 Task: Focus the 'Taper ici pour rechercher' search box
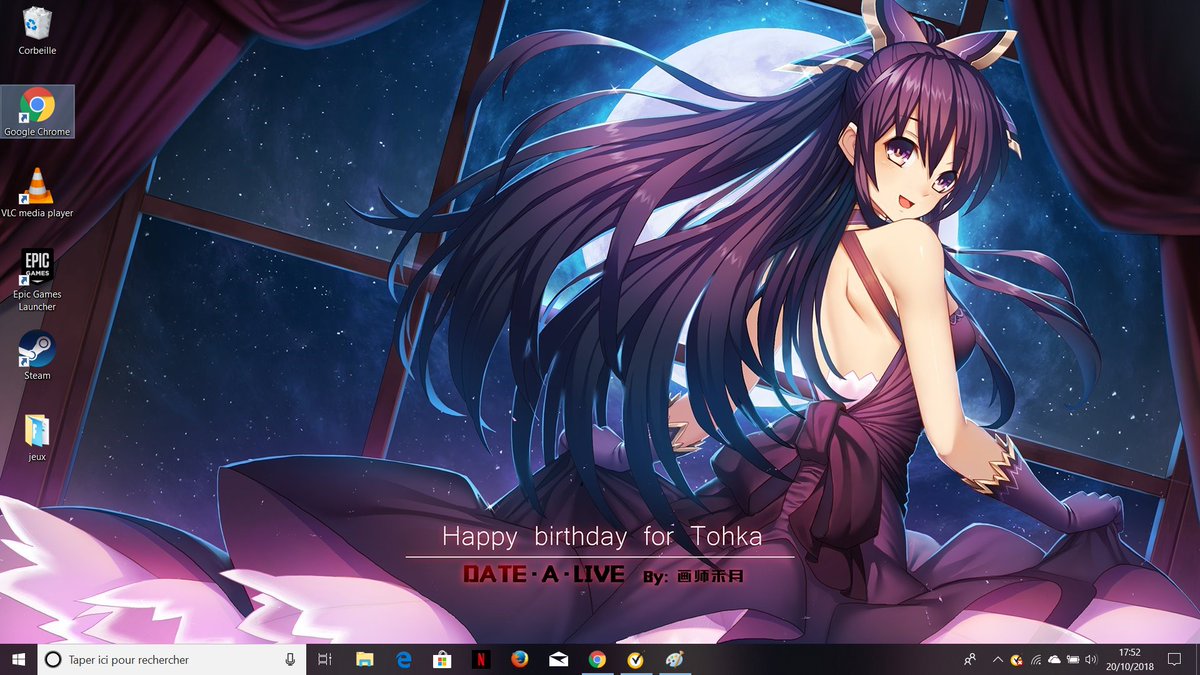(171, 659)
